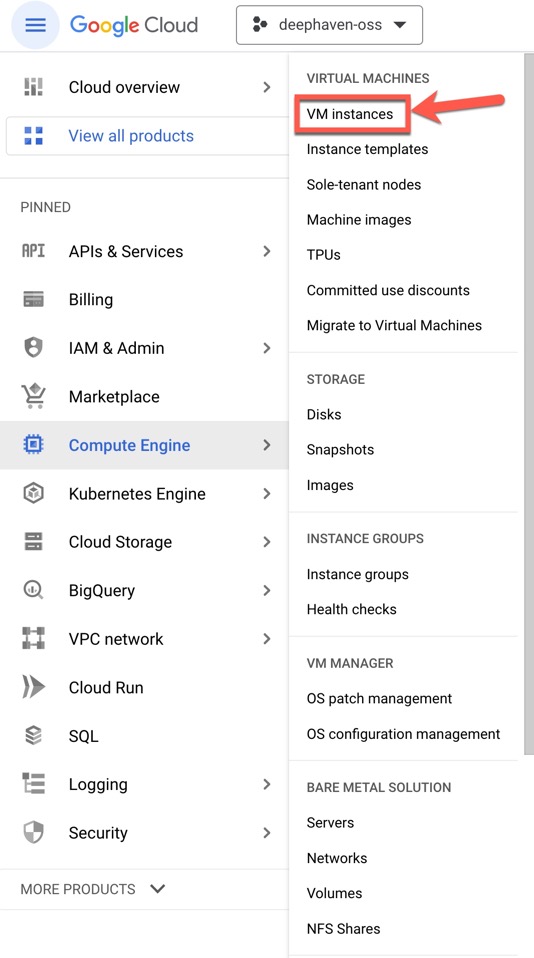Viewport: 534px width, 958px height.
Task: Select Billing in pinned list
Action: pyautogui.click(x=90, y=299)
